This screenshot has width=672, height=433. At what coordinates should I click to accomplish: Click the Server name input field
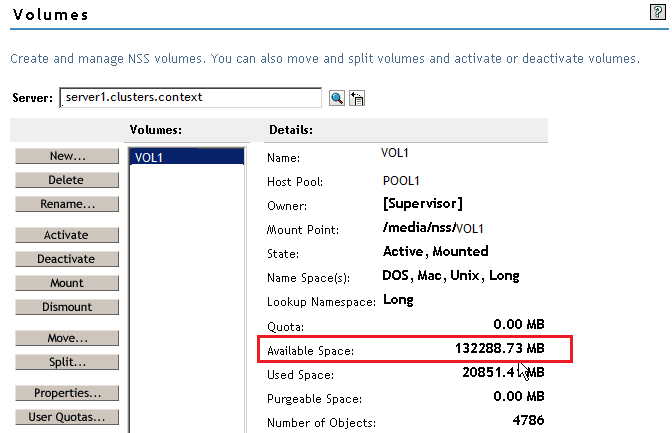tap(190, 97)
